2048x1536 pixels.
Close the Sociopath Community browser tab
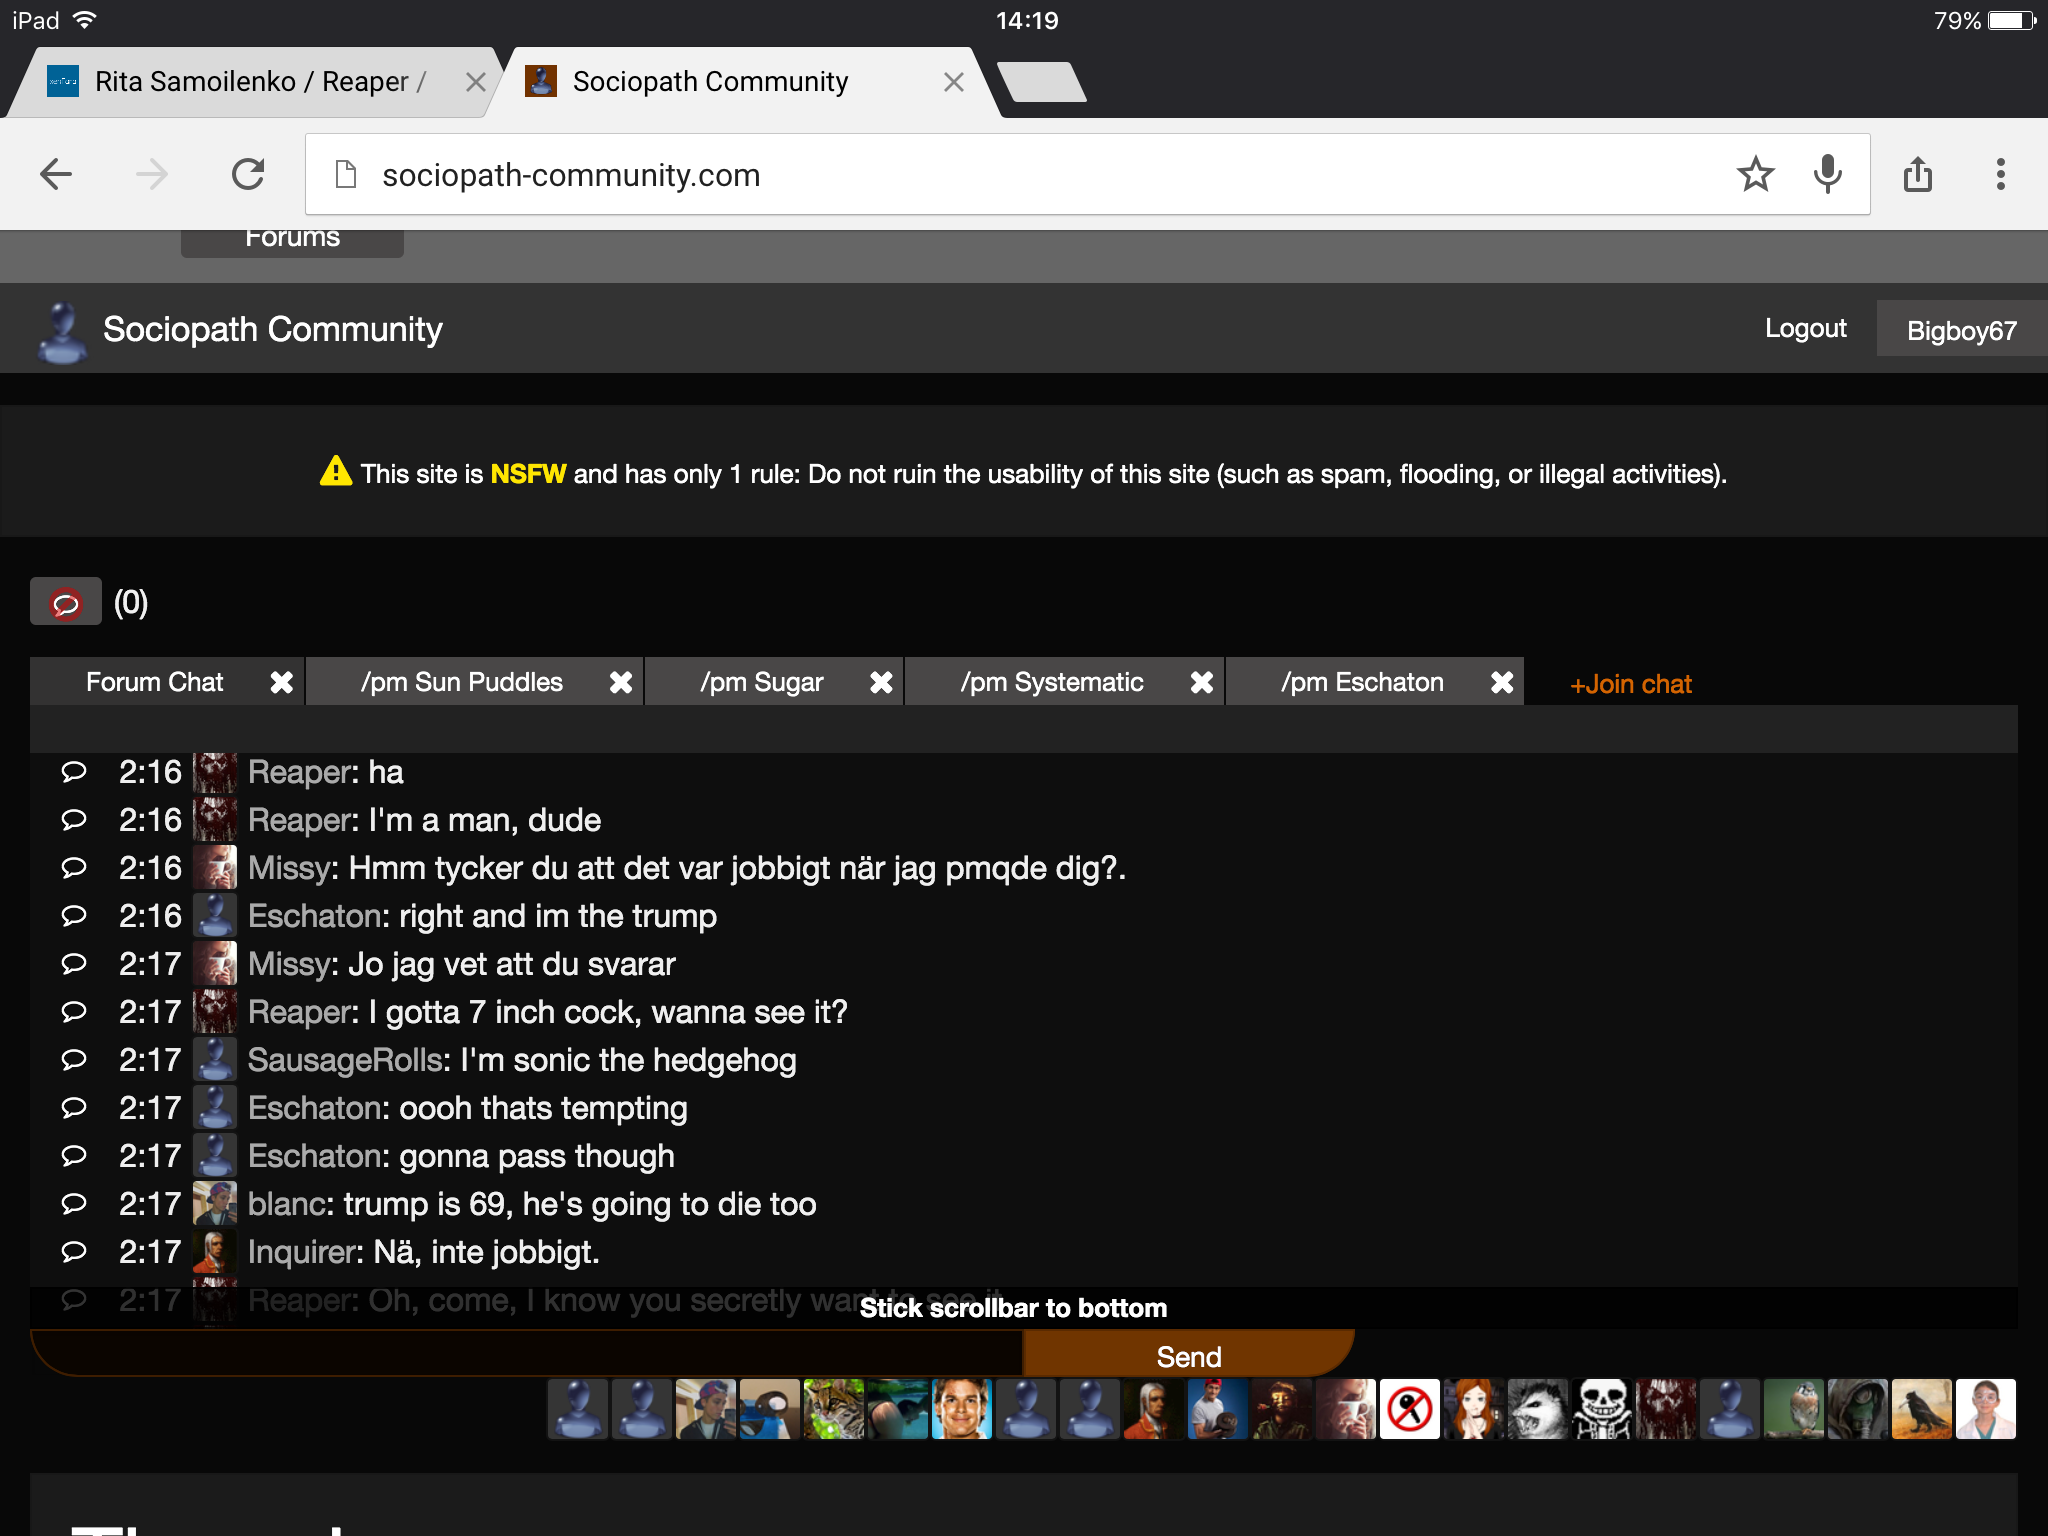click(954, 82)
